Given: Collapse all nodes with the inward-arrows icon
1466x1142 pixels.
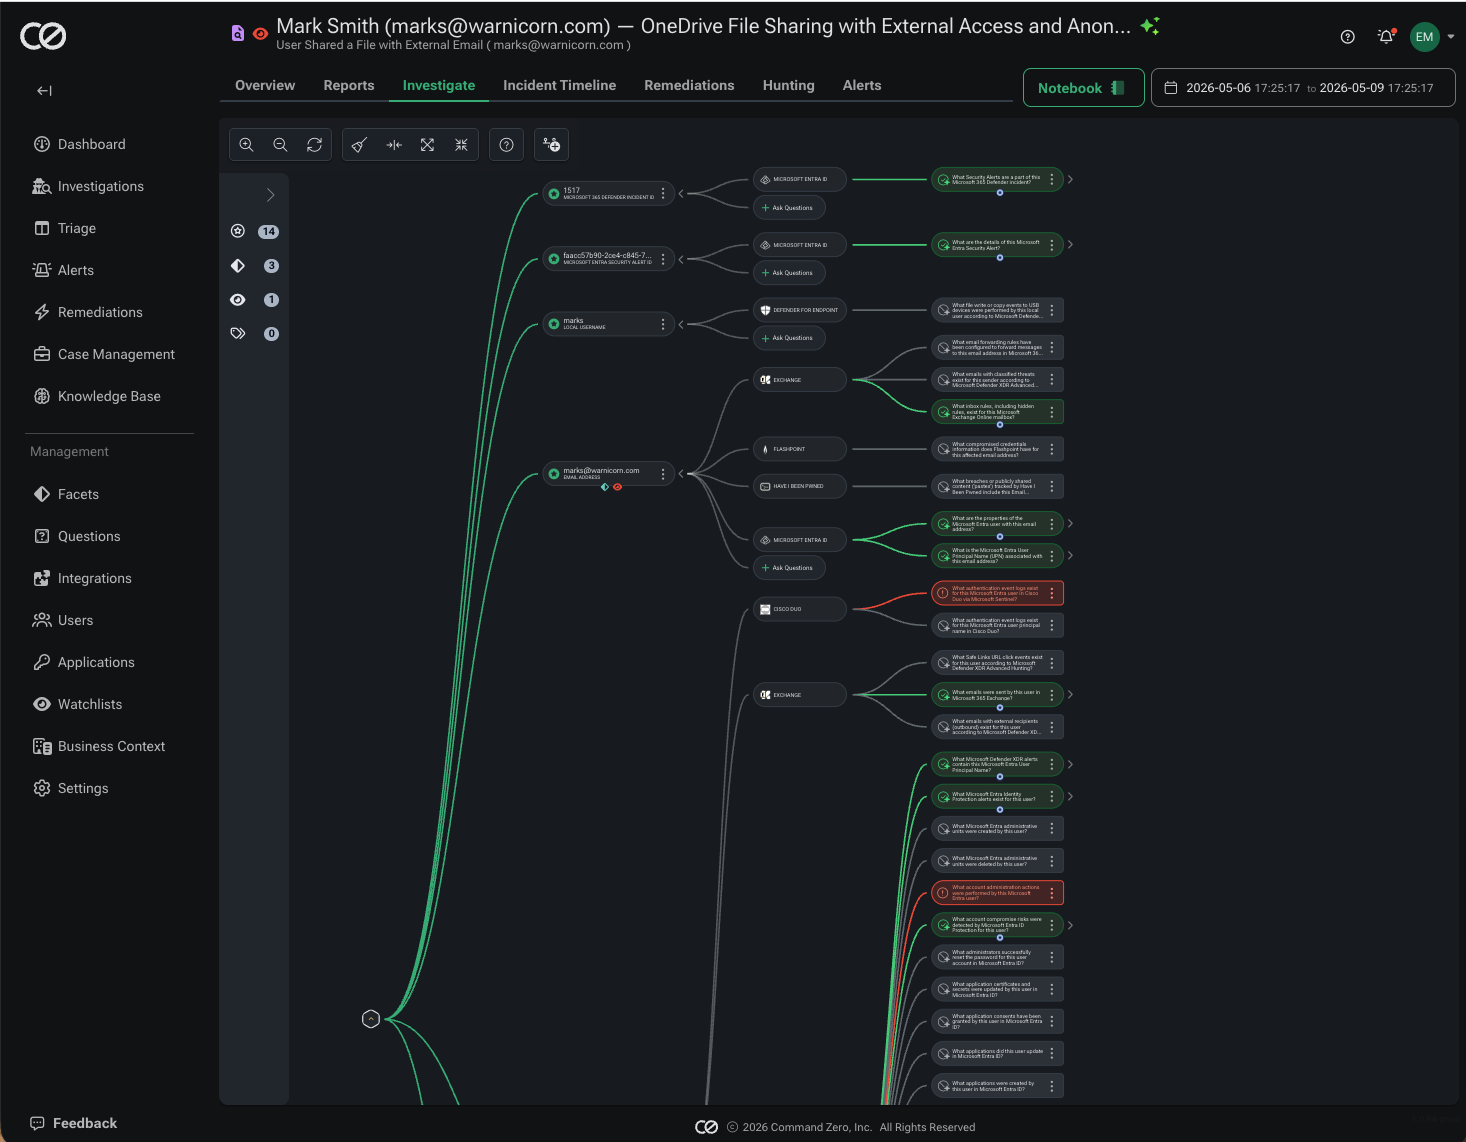Looking at the screenshot, I should pos(461,145).
